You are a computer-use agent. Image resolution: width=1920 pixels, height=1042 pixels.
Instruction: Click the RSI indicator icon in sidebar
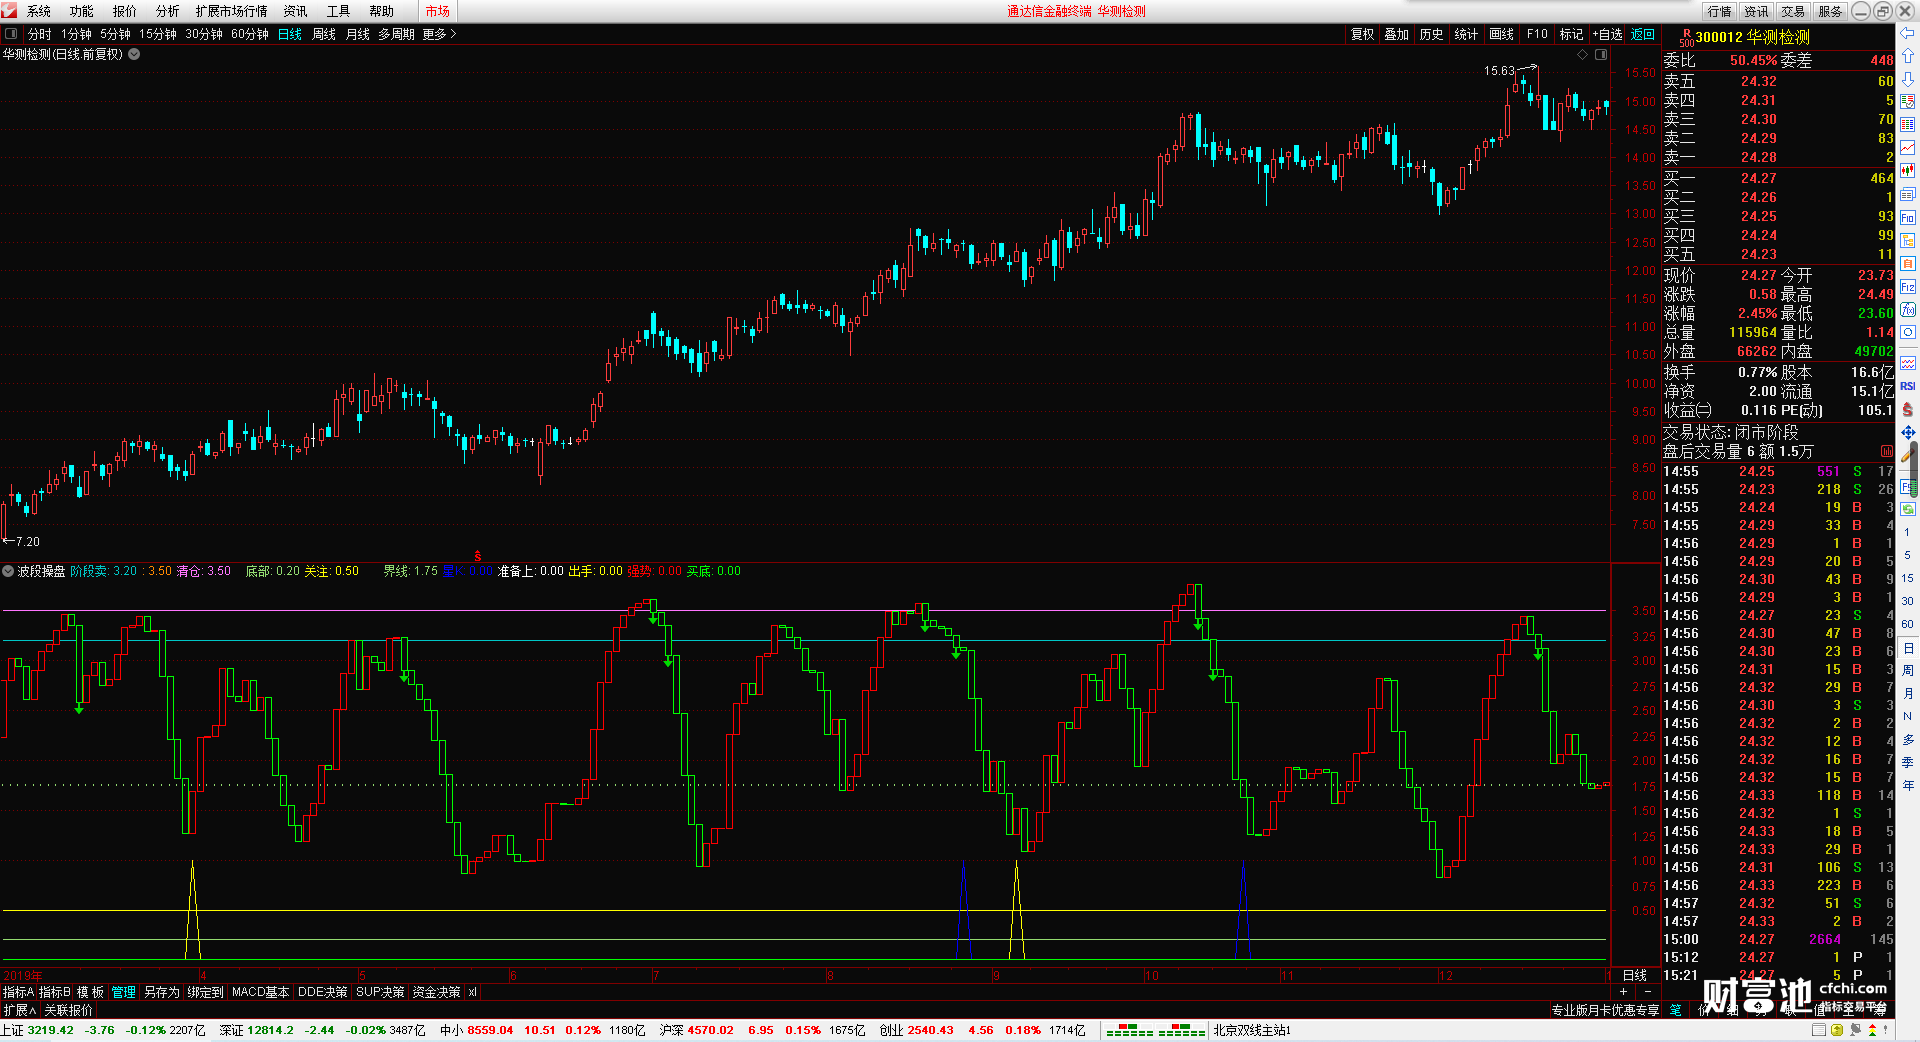pos(1908,386)
